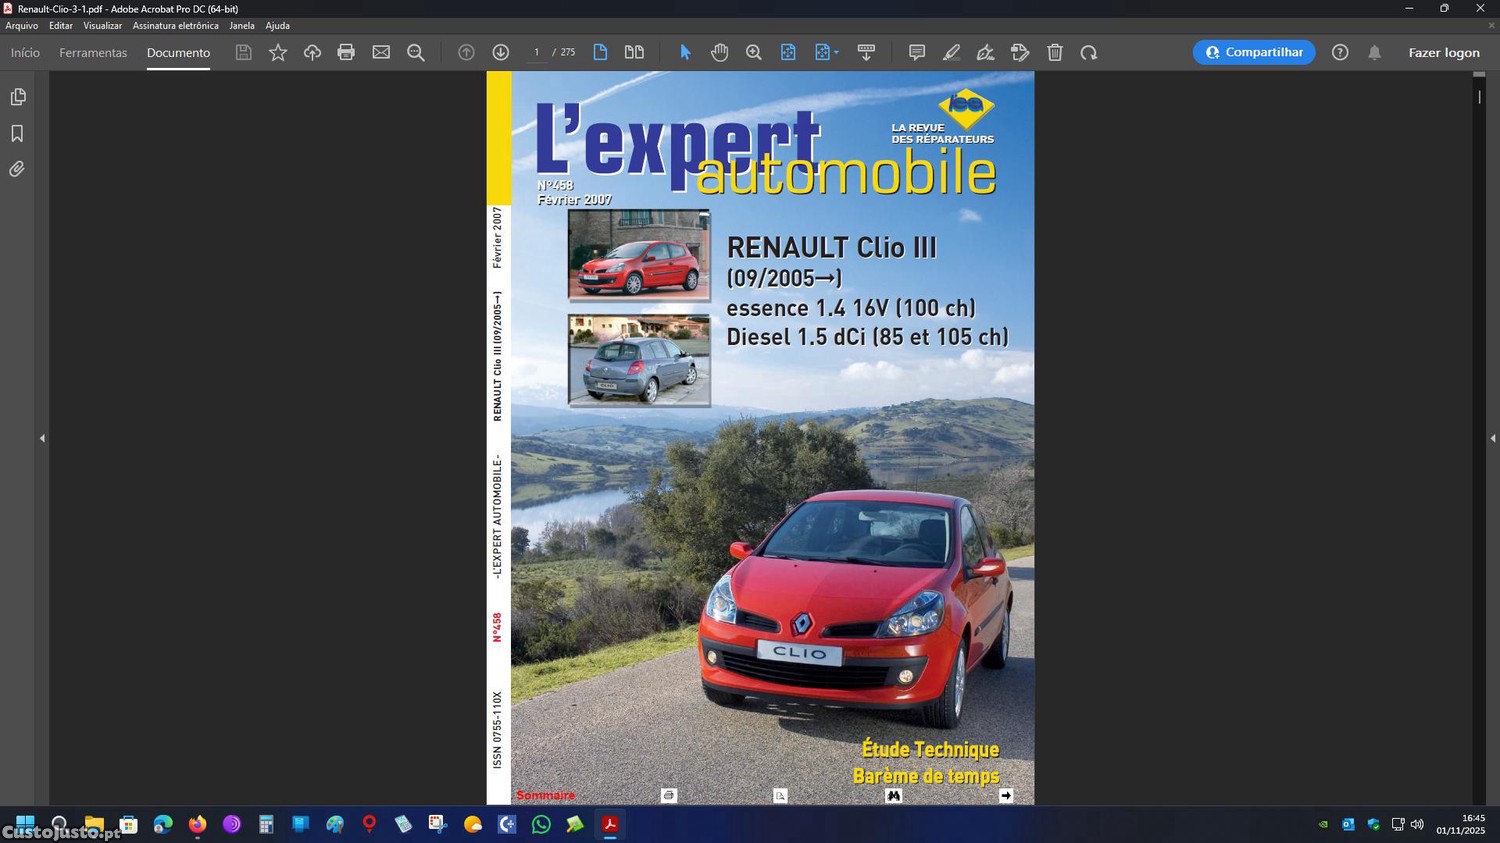Delete page using trash icon
The height and width of the screenshot is (843, 1500).
click(x=1055, y=53)
